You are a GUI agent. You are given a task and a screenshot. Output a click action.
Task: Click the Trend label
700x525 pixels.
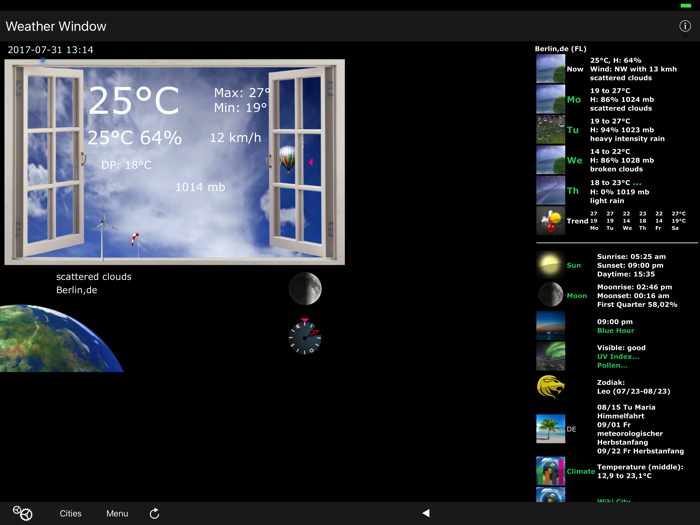coord(577,221)
